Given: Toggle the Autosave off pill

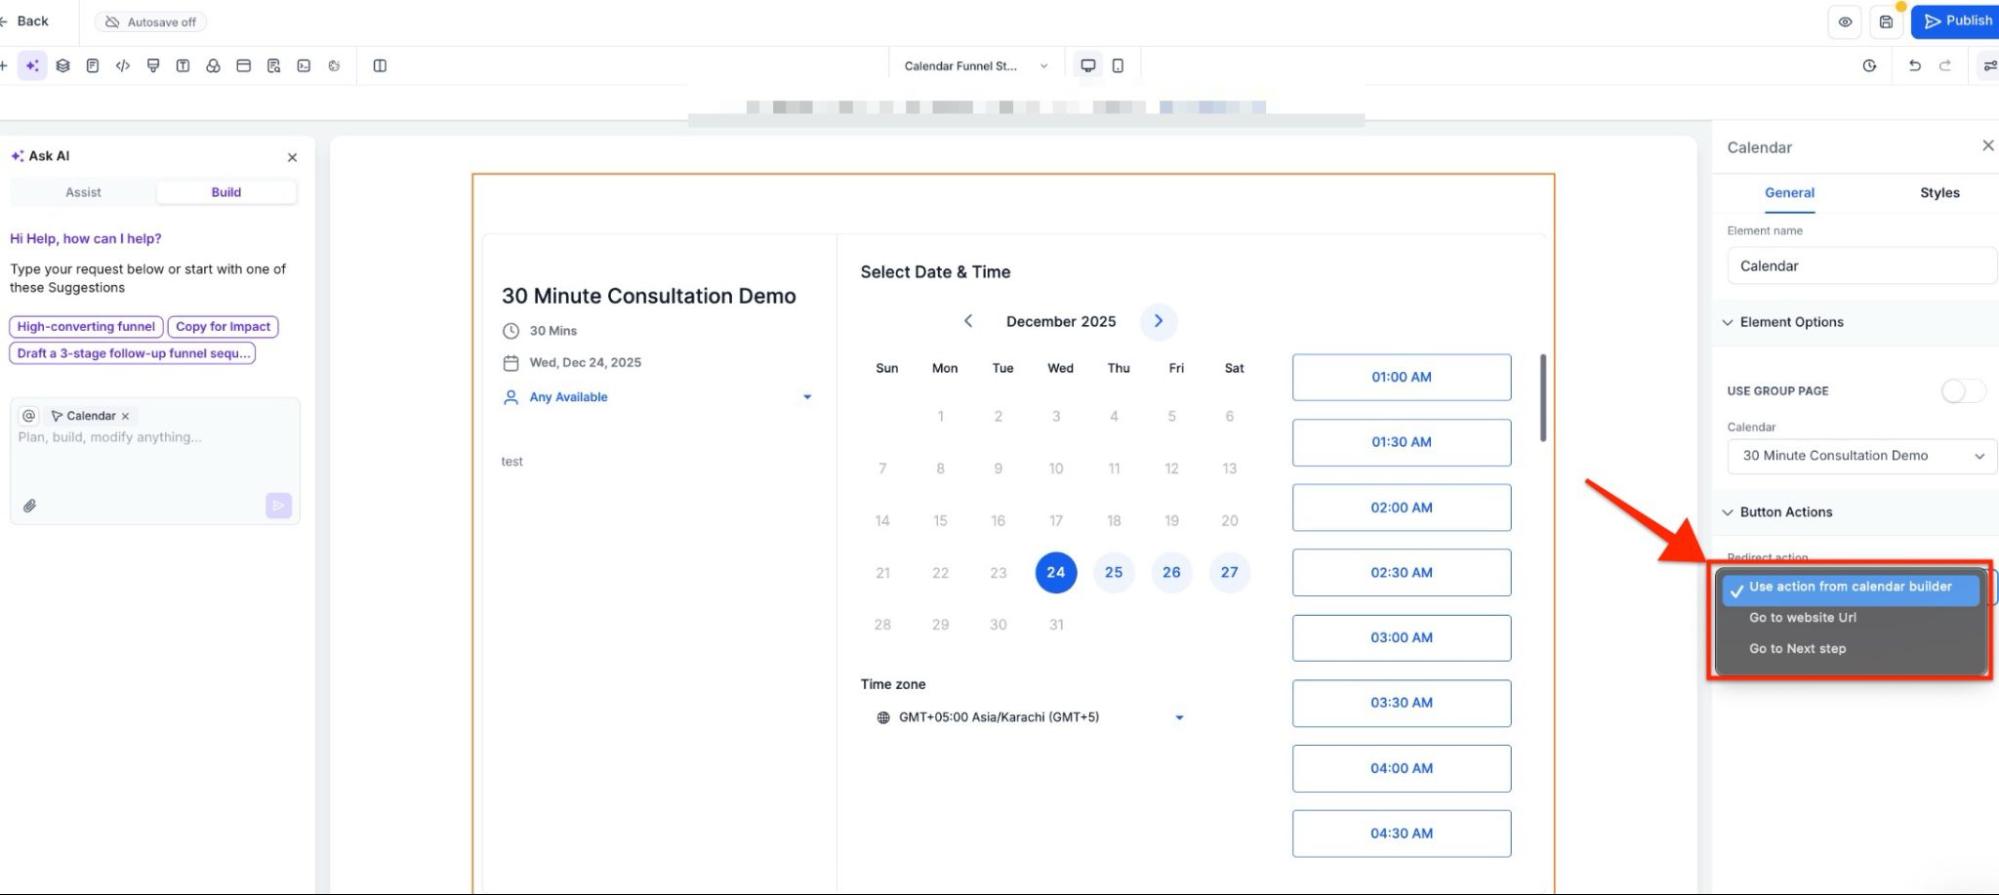Looking at the screenshot, I should coord(151,22).
